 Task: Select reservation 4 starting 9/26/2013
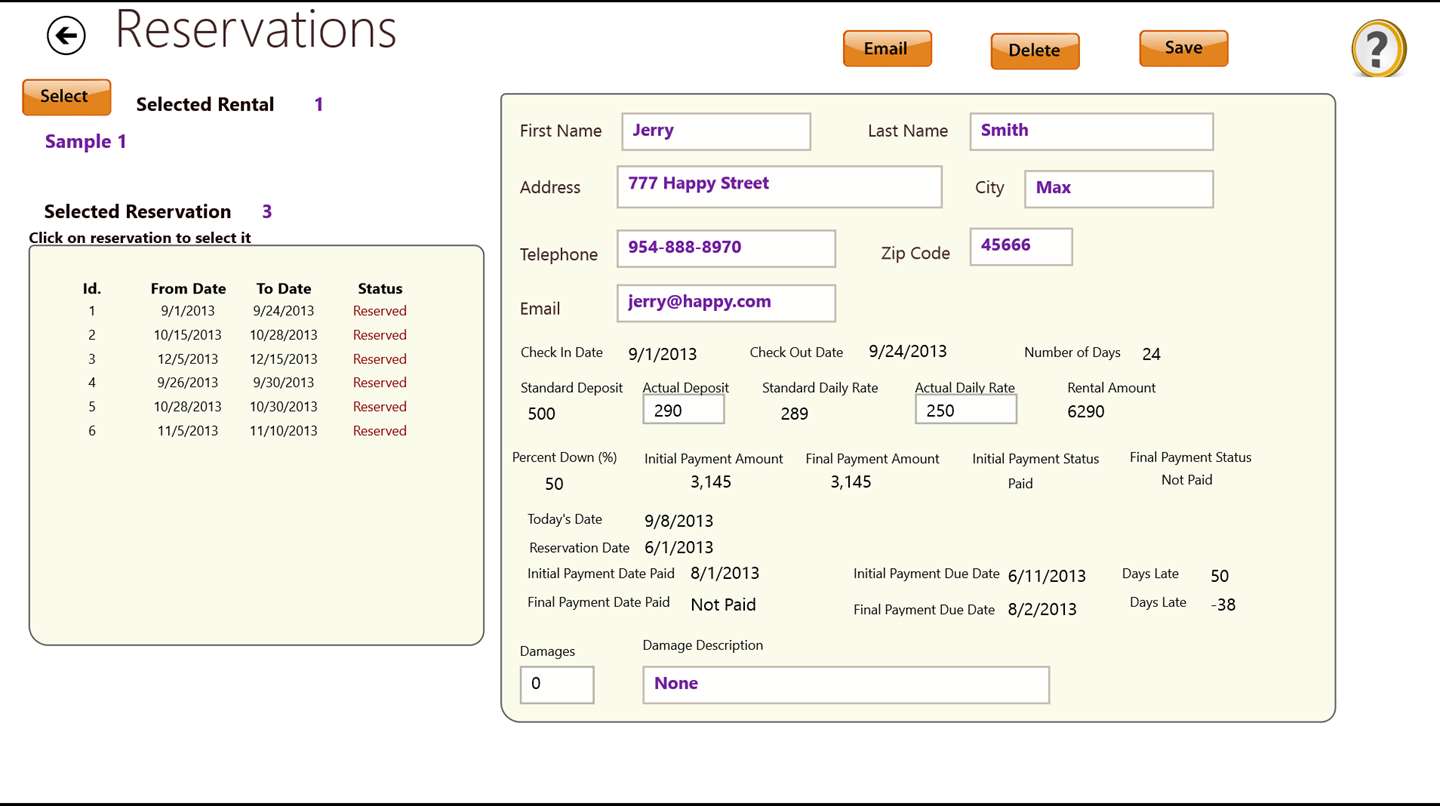pos(245,382)
